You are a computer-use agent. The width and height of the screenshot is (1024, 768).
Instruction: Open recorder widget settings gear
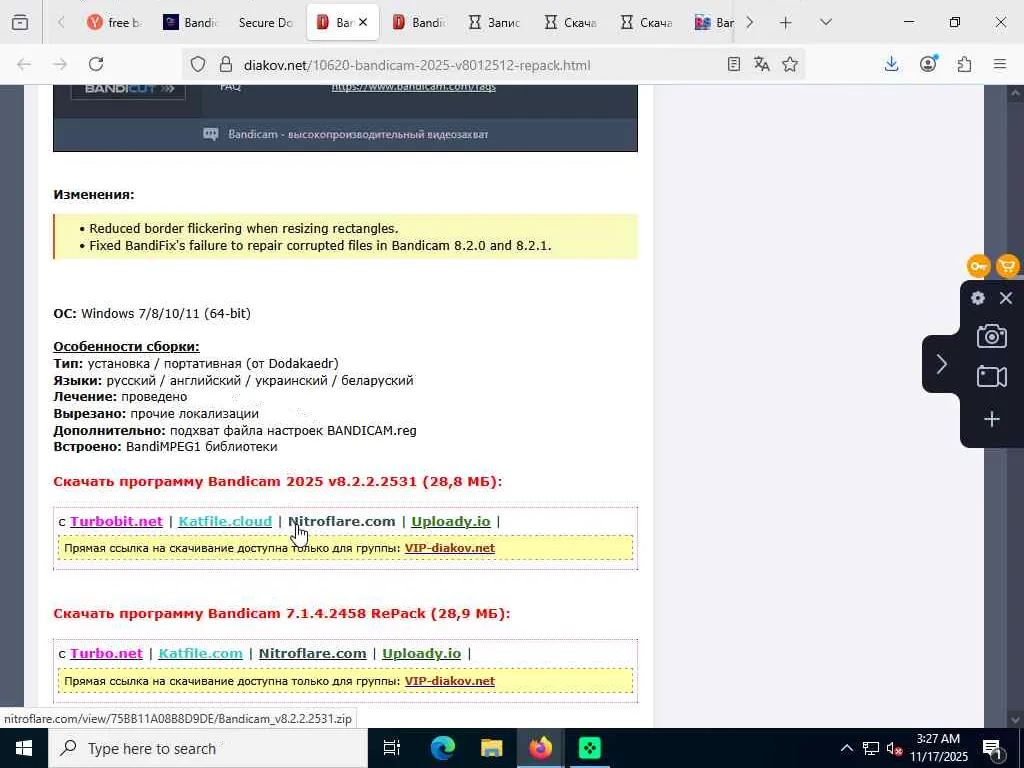pyautogui.click(x=978, y=298)
